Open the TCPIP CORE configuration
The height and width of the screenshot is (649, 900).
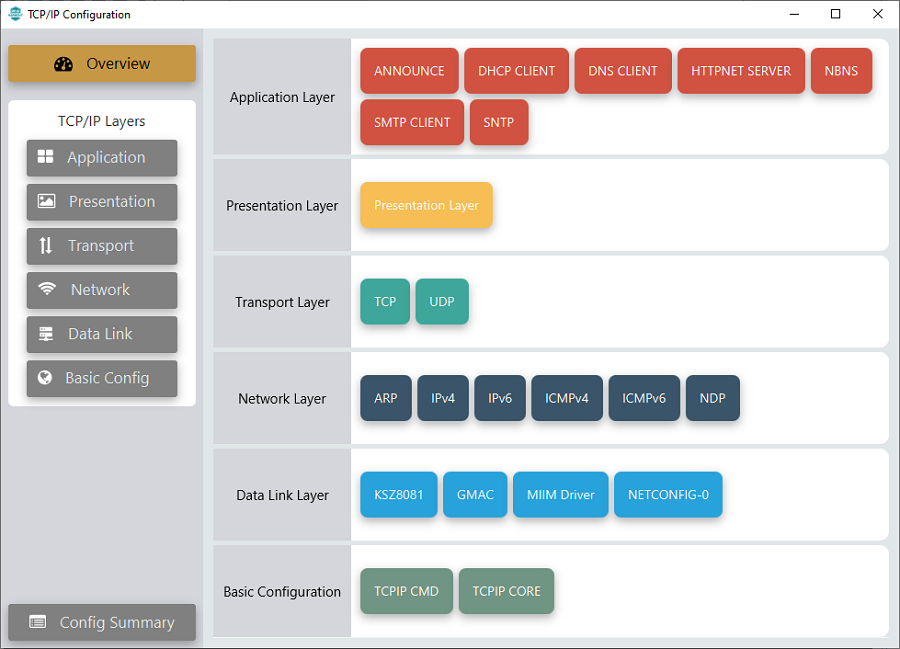[x=506, y=591]
